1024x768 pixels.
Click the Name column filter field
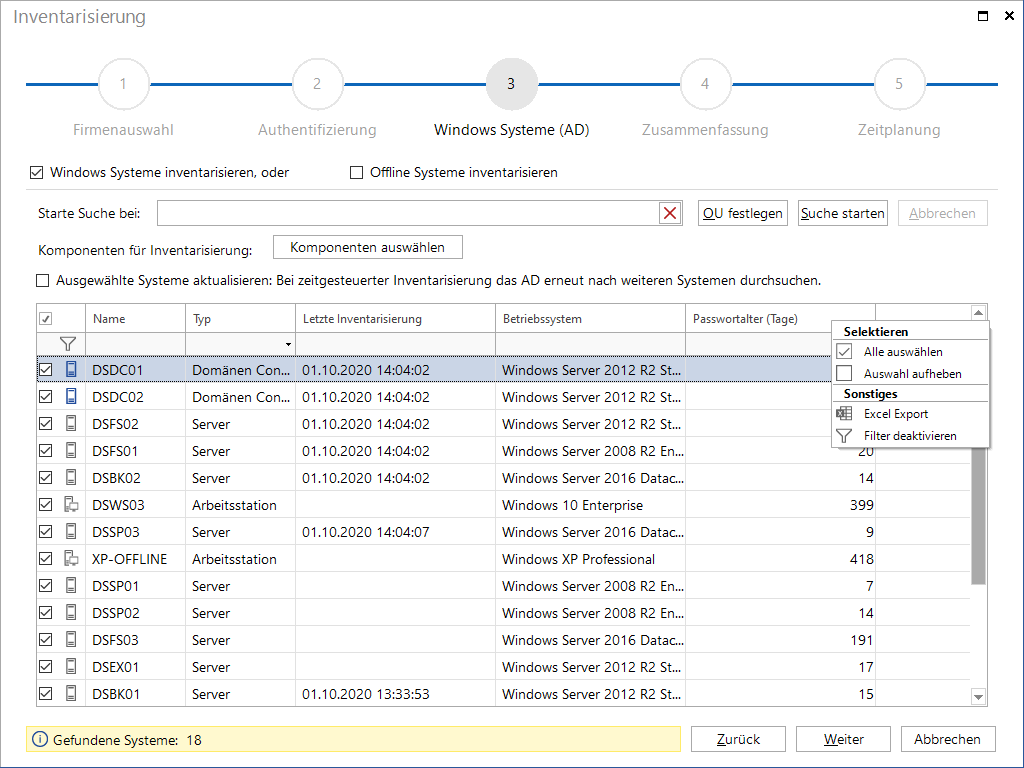tap(135, 344)
